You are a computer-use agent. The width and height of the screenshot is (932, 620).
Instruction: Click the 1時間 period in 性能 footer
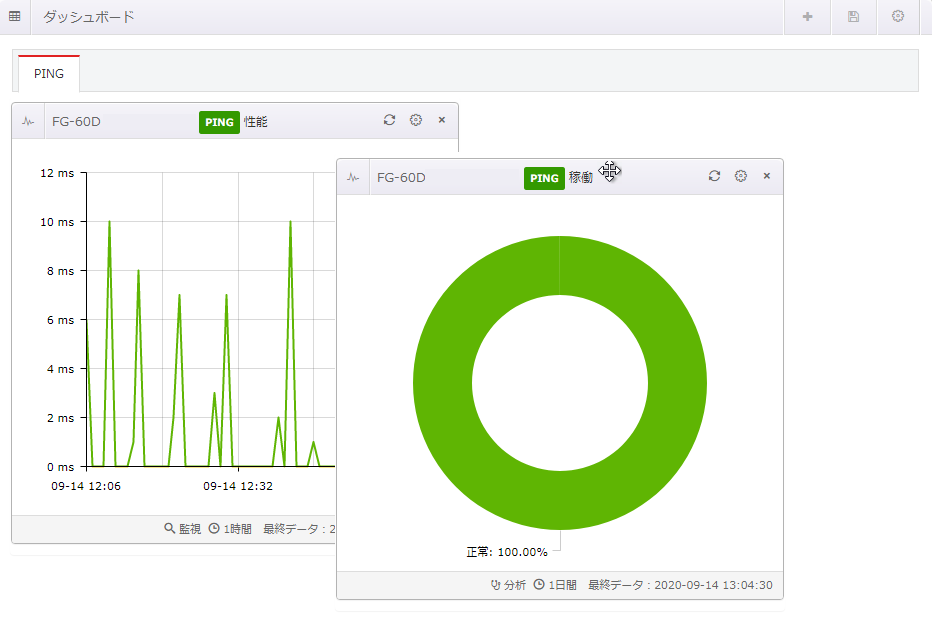point(231,528)
